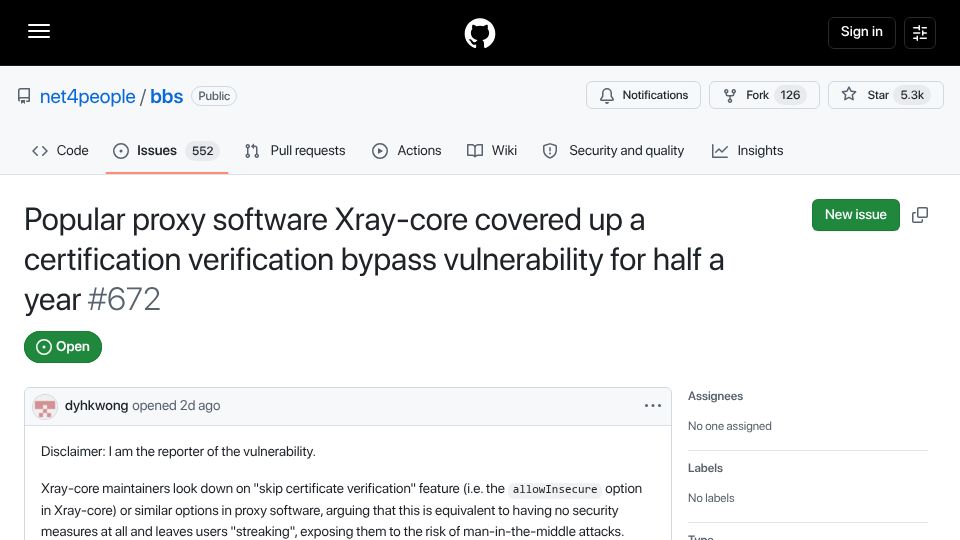Screen dimensions: 960x540
Task: Open the net4people owner link
Action: (x=88, y=96)
